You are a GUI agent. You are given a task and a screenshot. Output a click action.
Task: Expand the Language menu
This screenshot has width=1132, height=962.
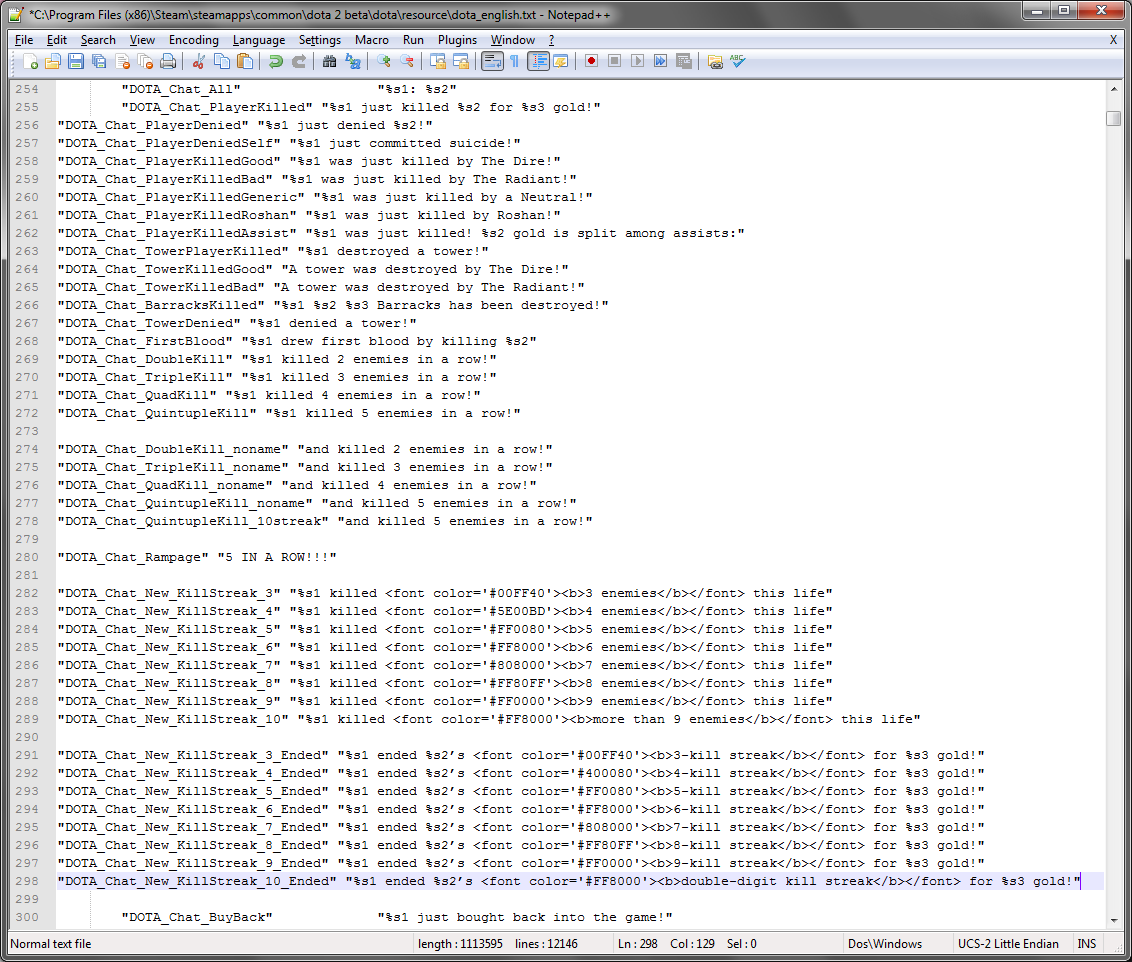258,40
